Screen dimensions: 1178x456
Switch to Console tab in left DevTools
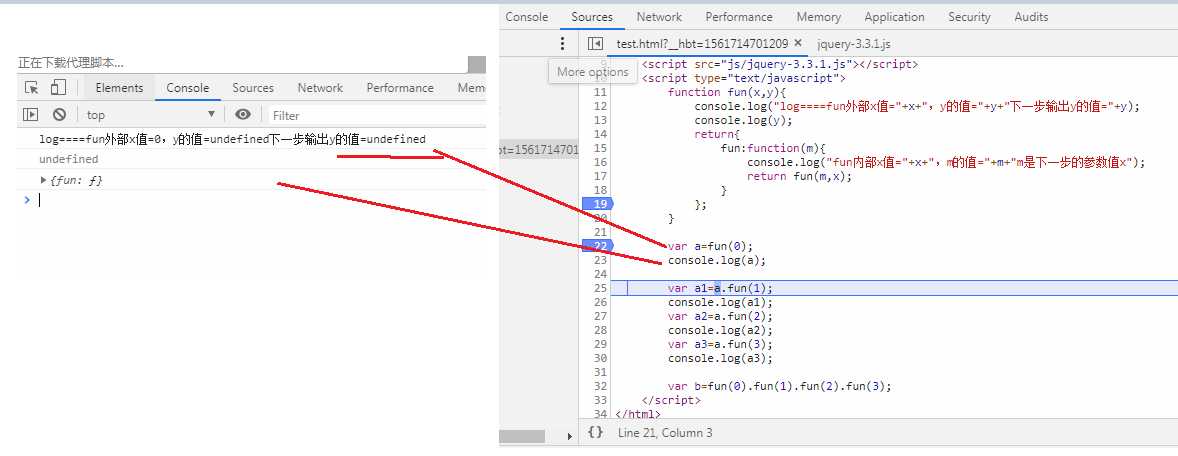(188, 88)
